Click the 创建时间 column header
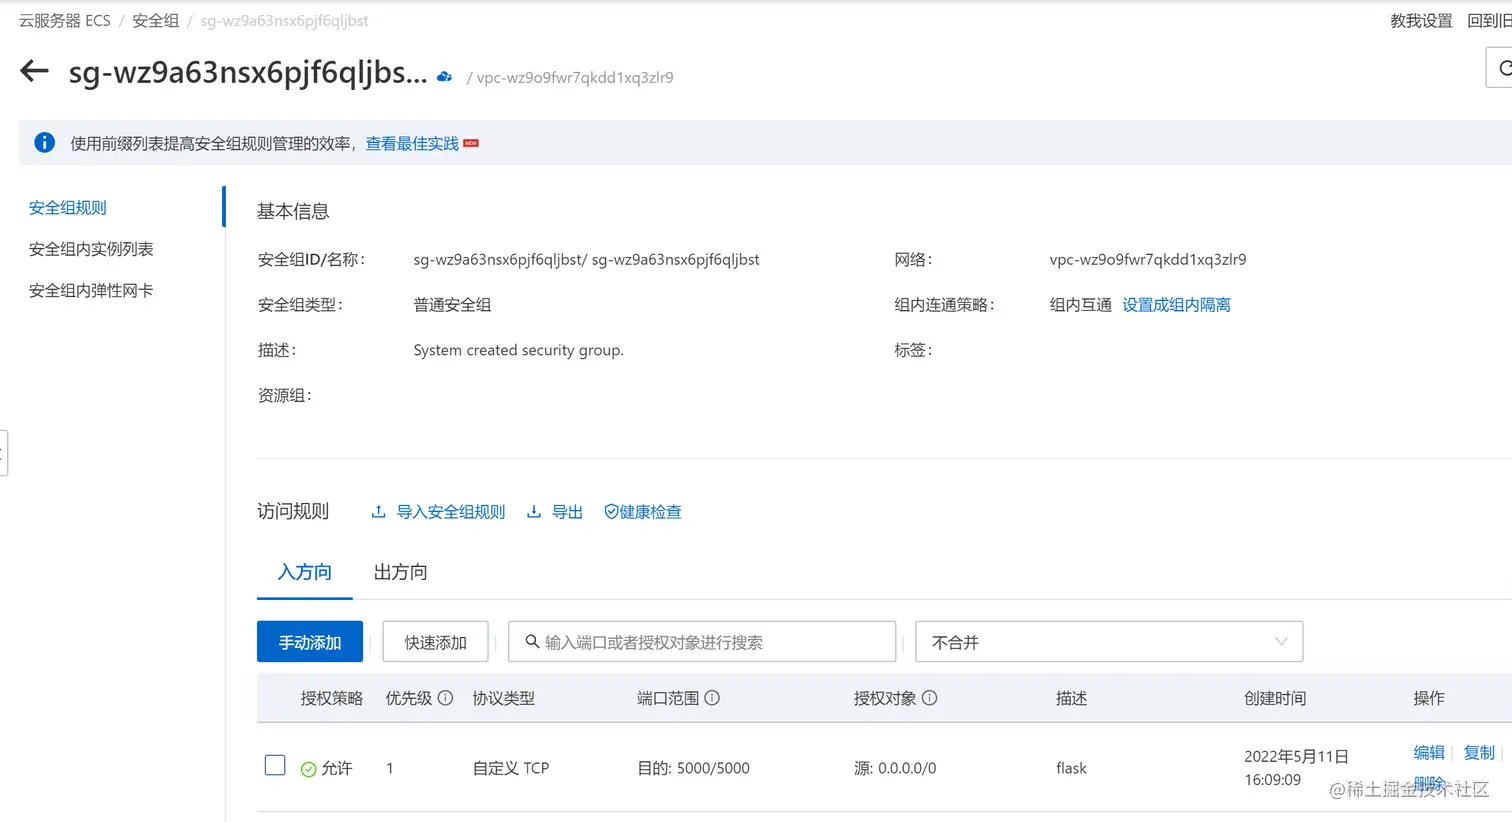Viewport: 1512px width, 822px height. [x=1275, y=698]
